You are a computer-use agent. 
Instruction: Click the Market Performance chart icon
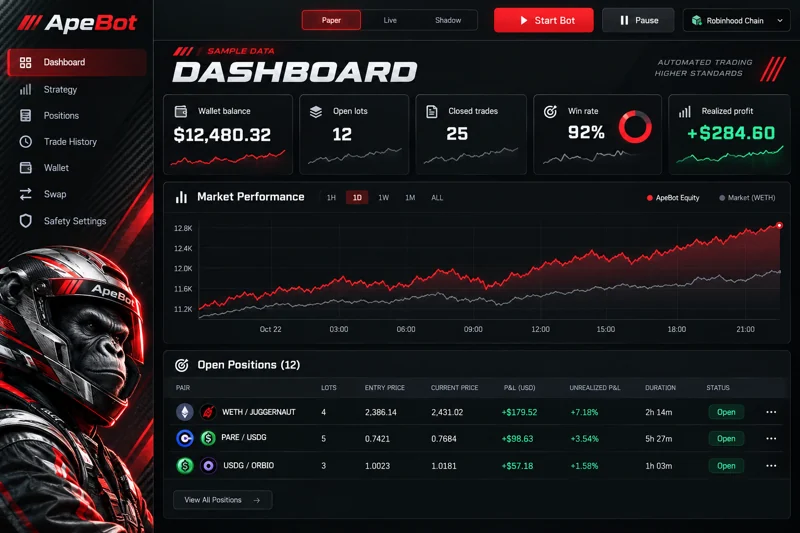(x=181, y=197)
